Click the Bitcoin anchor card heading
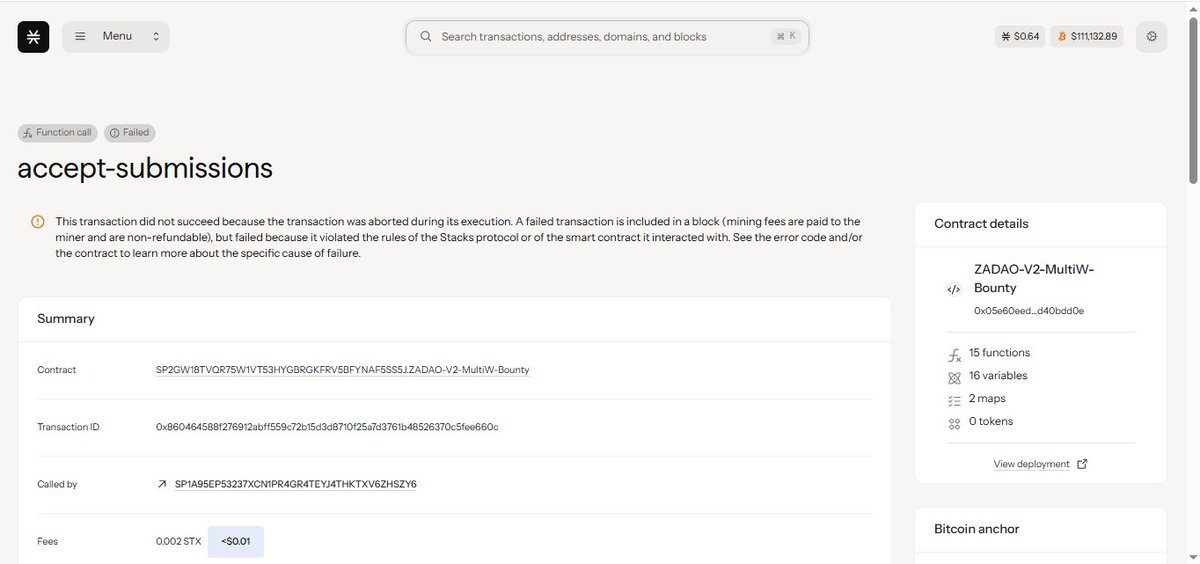Screen dimensions: 1200x564 [x=976, y=528]
